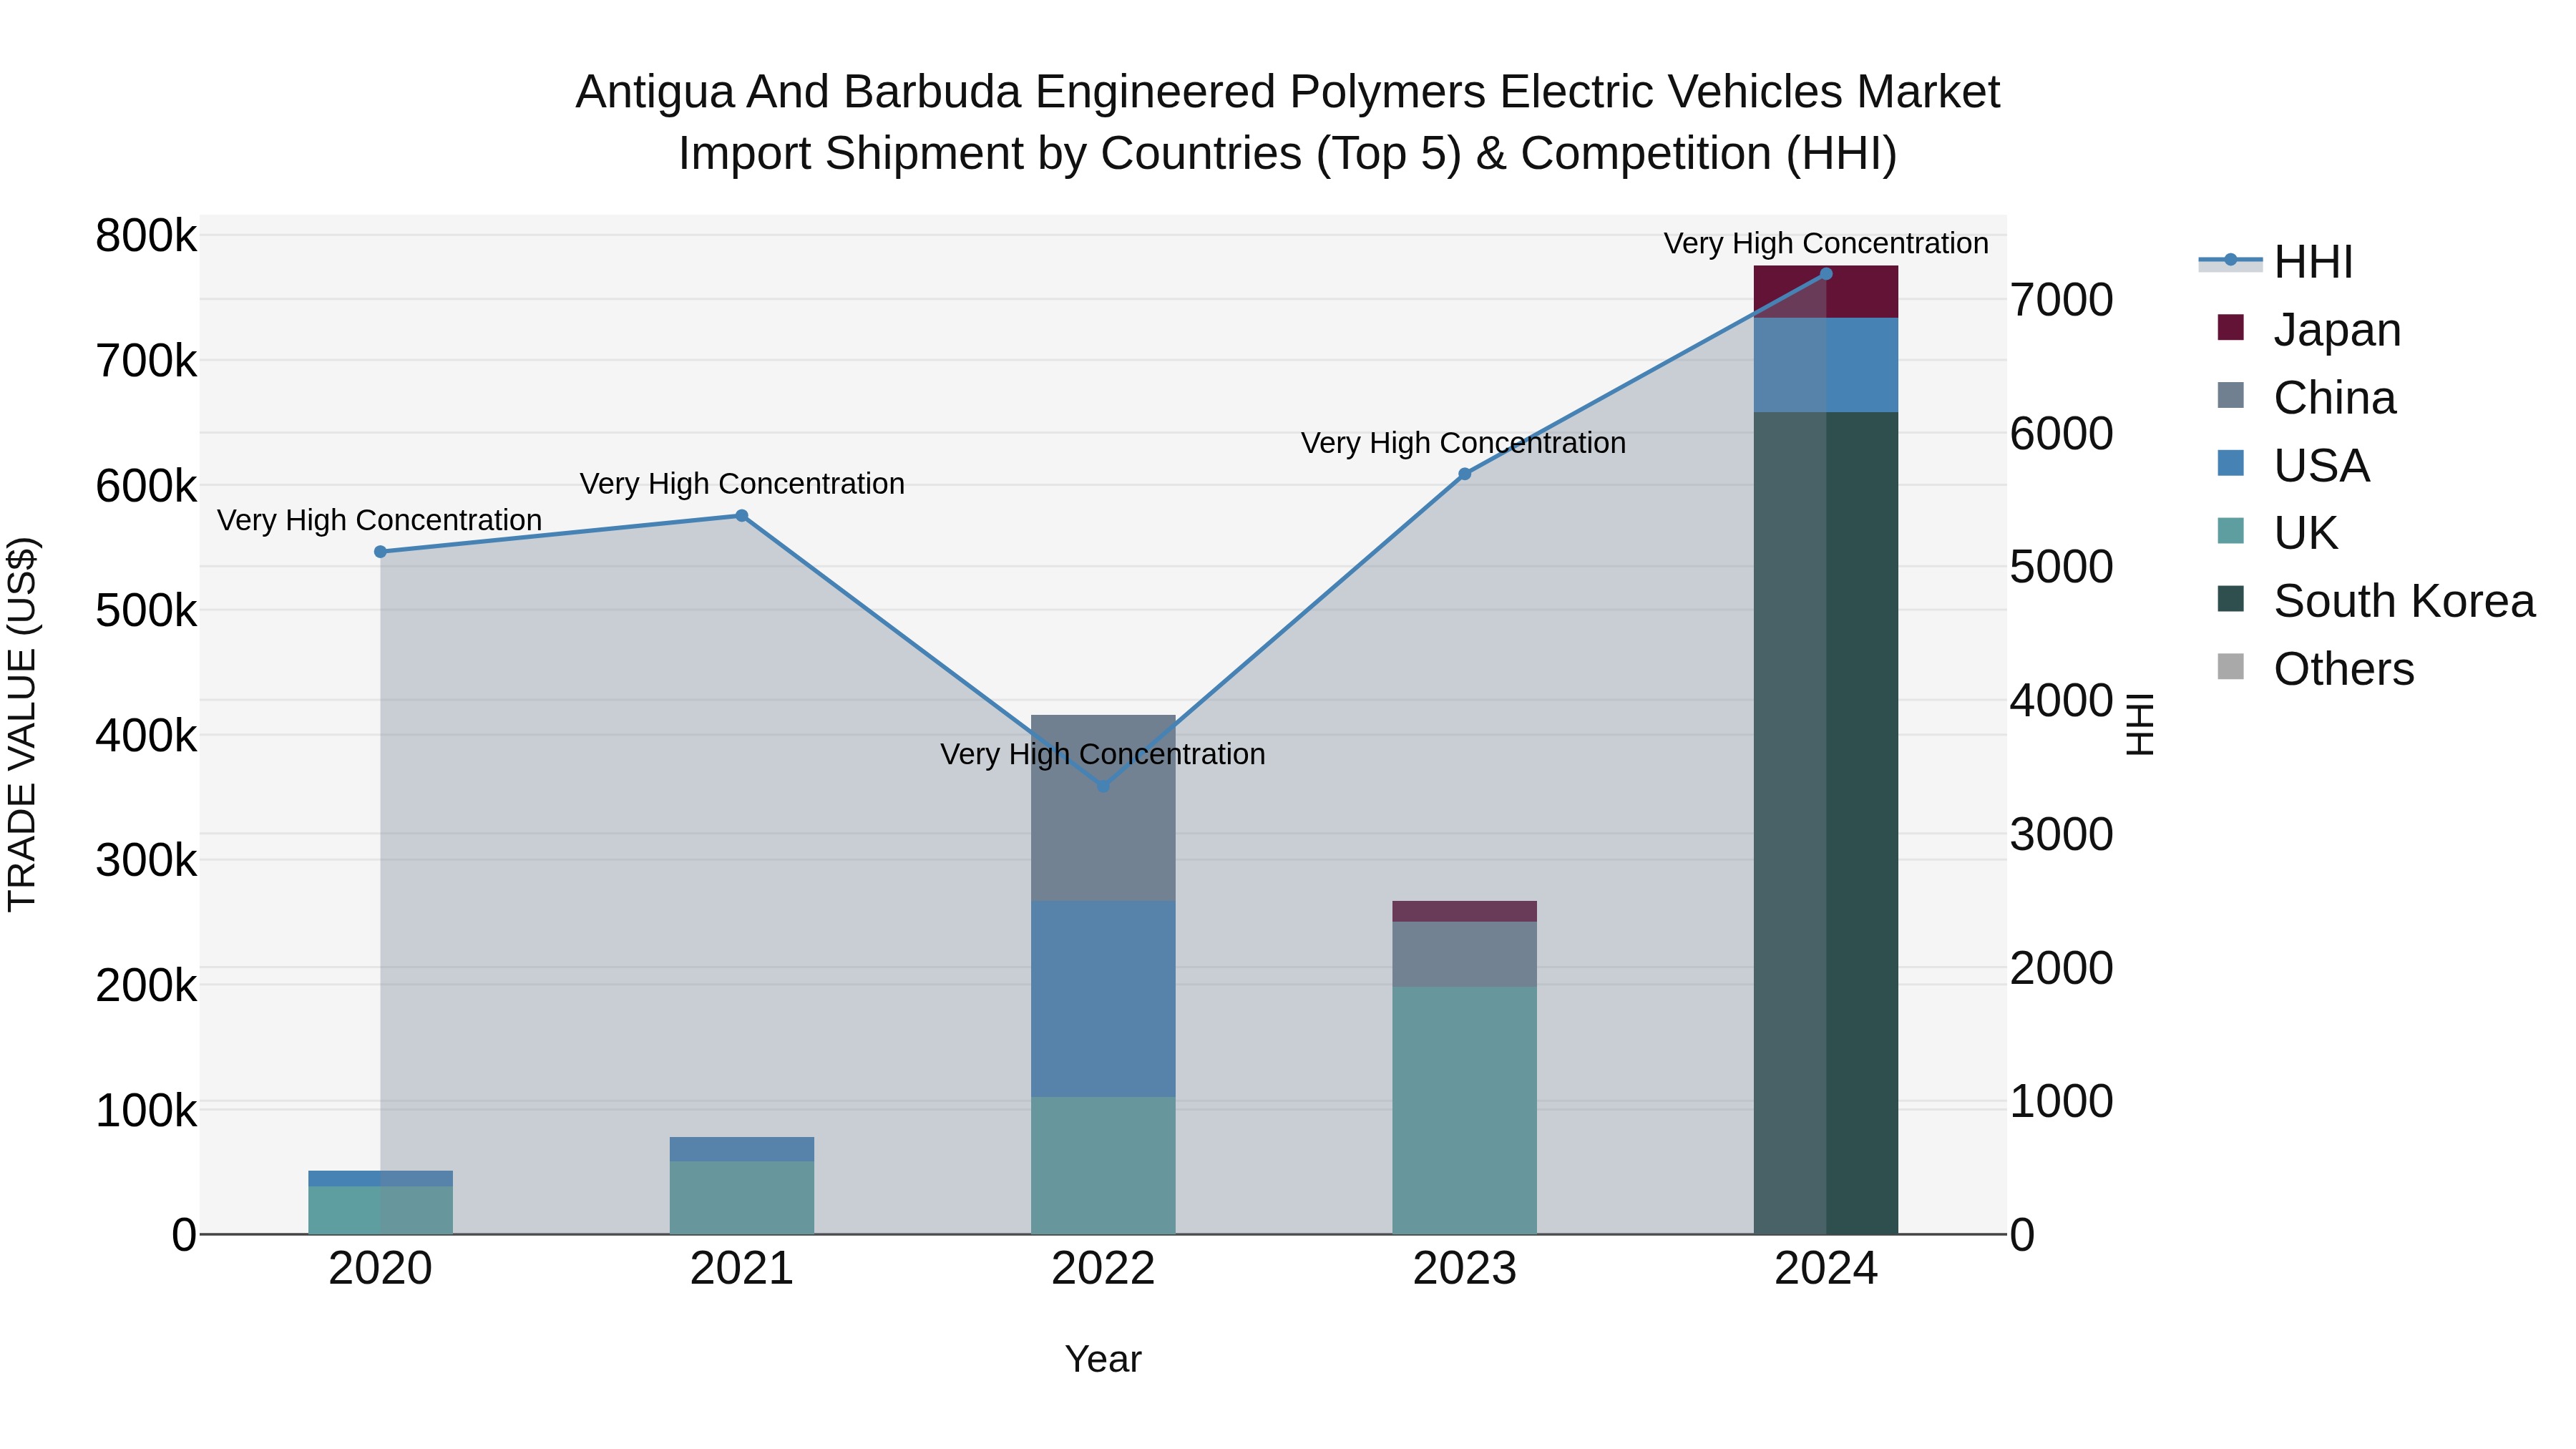Click the Japan bar segment in 2023

[x=1465, y=911]
